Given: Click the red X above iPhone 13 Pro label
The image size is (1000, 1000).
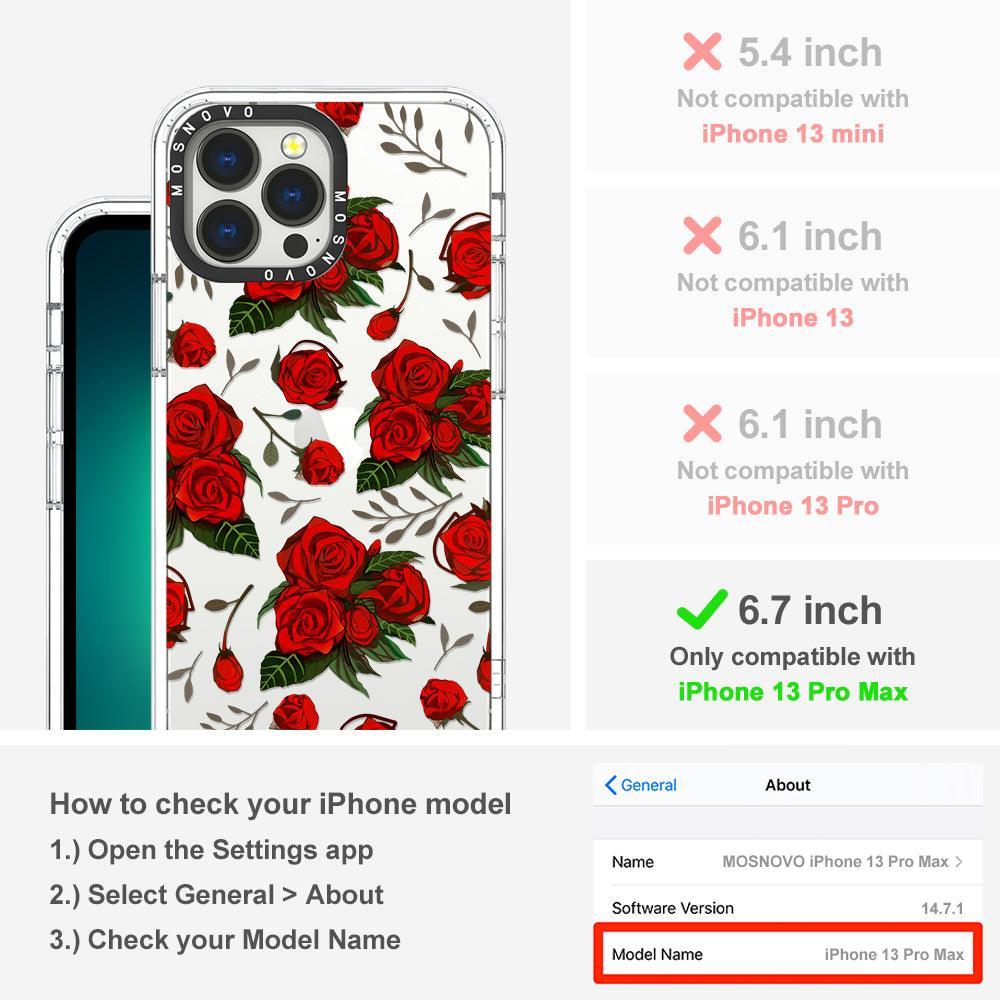Looking at the screenshot, I should click(702, 423).
